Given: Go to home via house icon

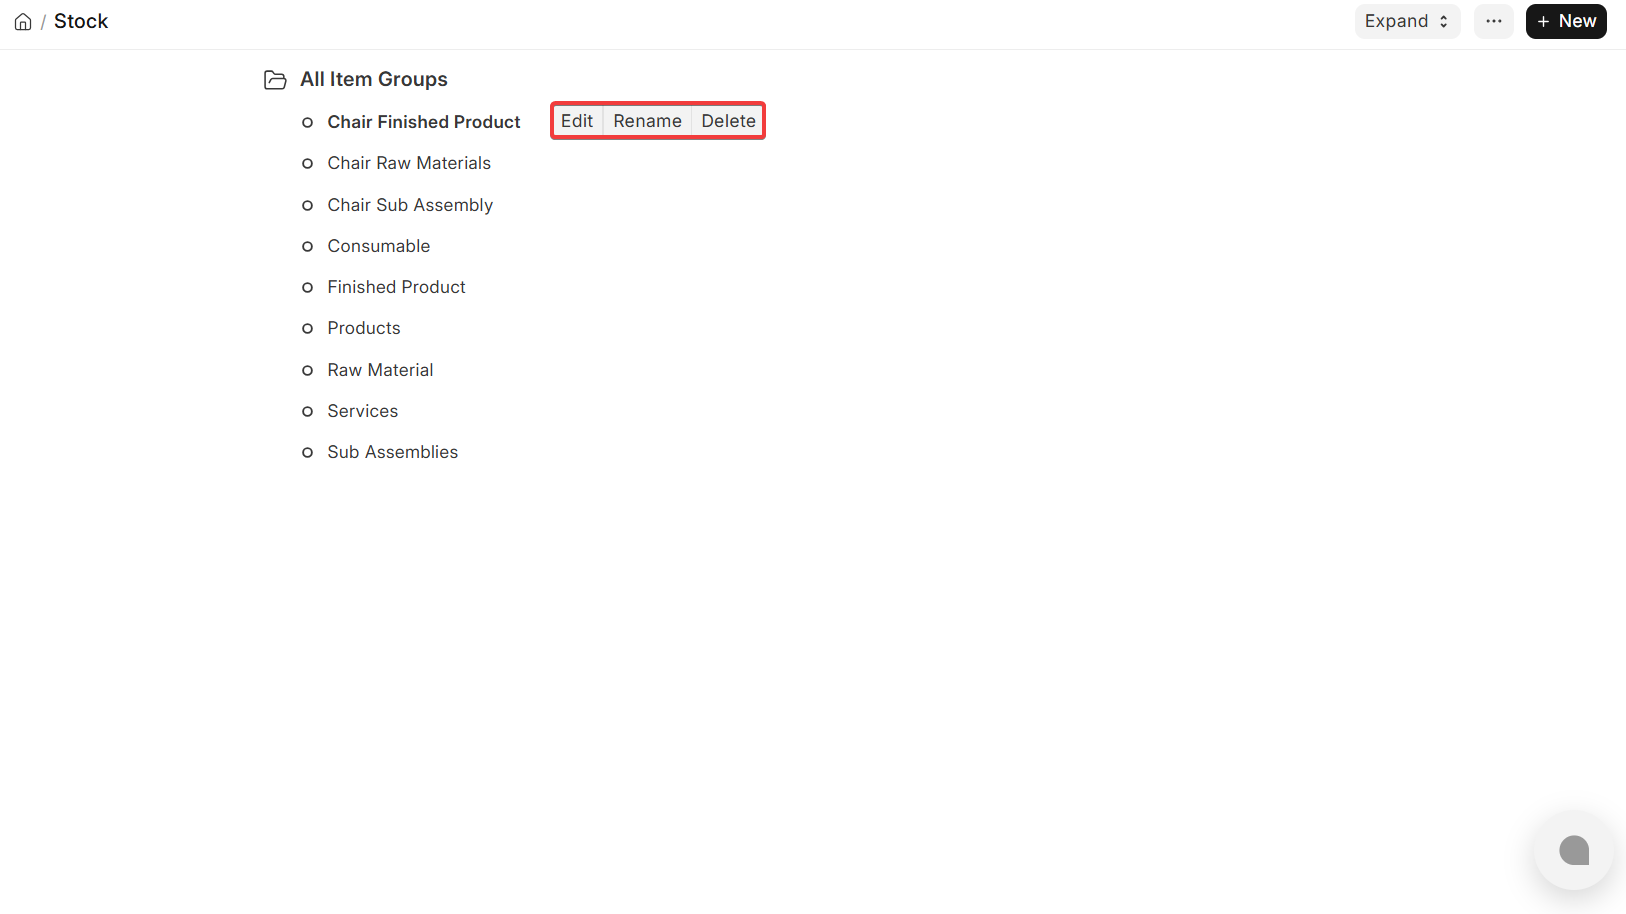Looking at the screenshot, I should point(23,22).
